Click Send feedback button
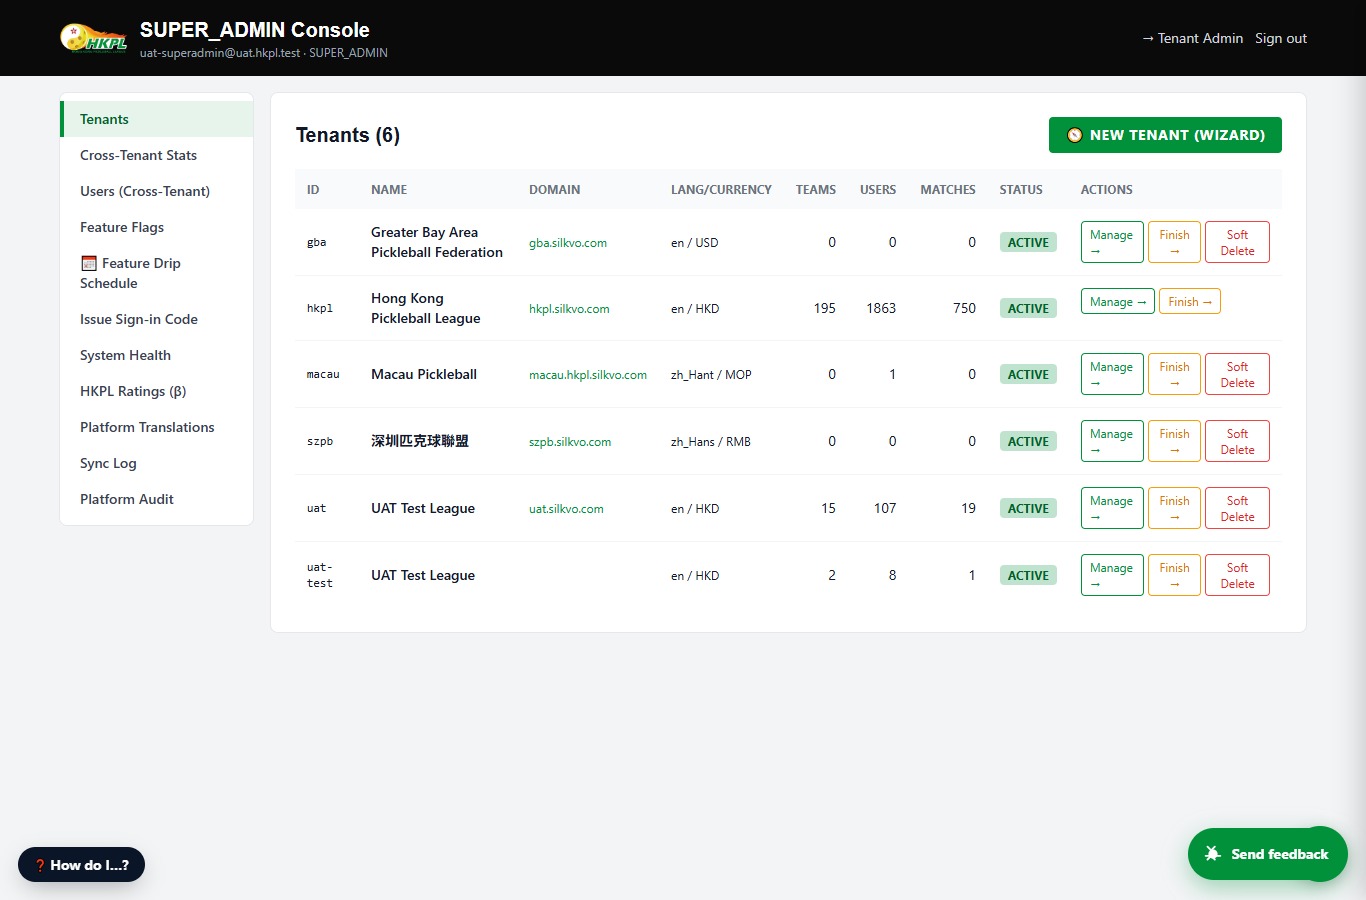1366x900 pixels. (x=1267, y=854)
